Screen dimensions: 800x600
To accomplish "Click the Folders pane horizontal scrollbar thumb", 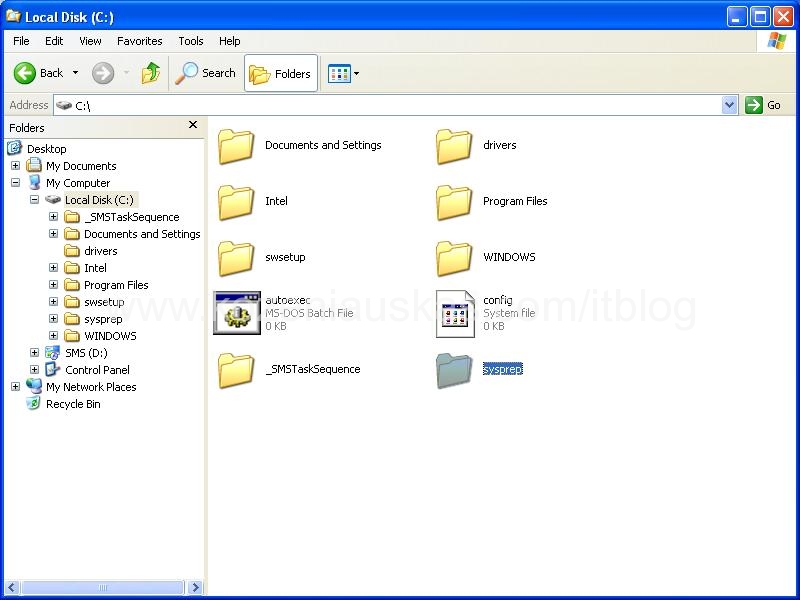I will [102, 587].
